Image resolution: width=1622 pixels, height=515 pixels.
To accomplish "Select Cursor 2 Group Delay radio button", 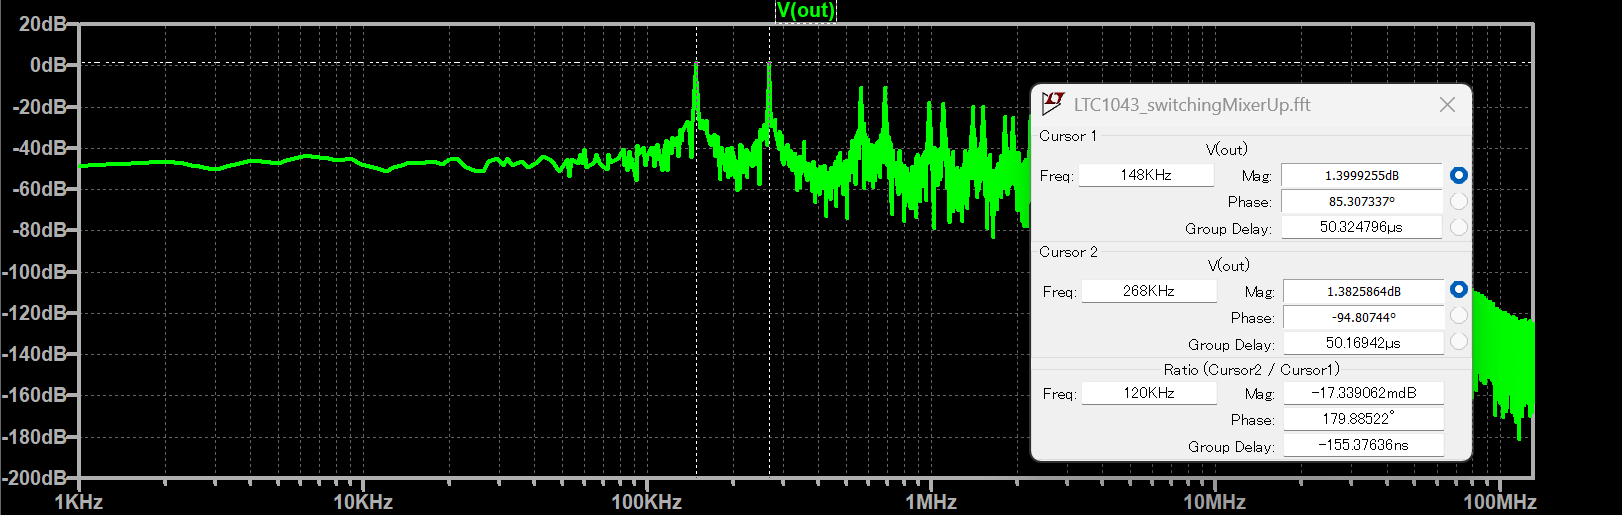I will [1458, 342].
